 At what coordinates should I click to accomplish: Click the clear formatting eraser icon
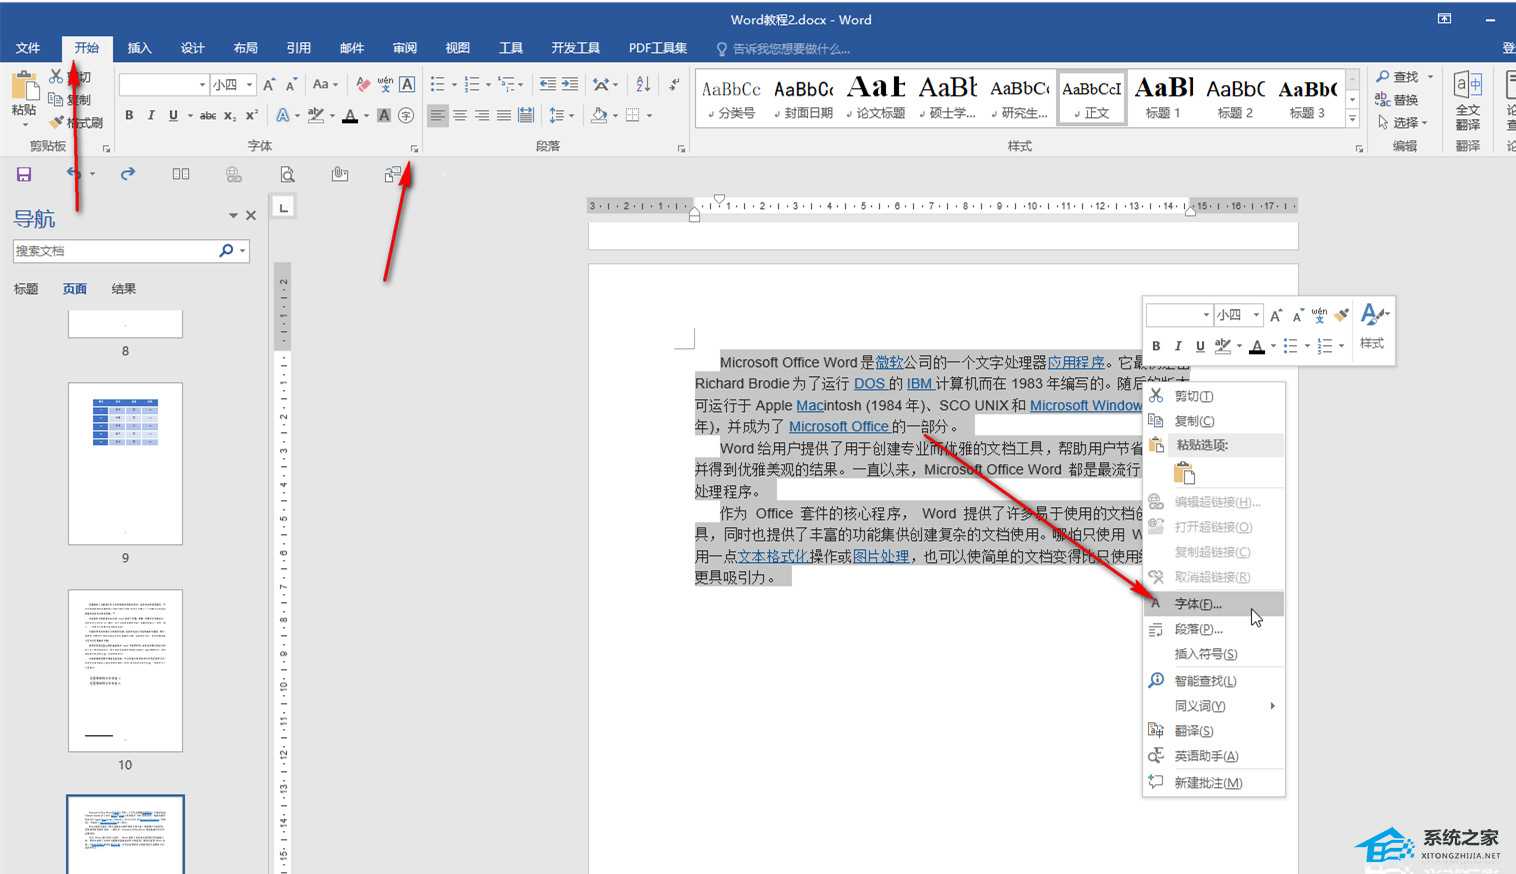point(363,85)
